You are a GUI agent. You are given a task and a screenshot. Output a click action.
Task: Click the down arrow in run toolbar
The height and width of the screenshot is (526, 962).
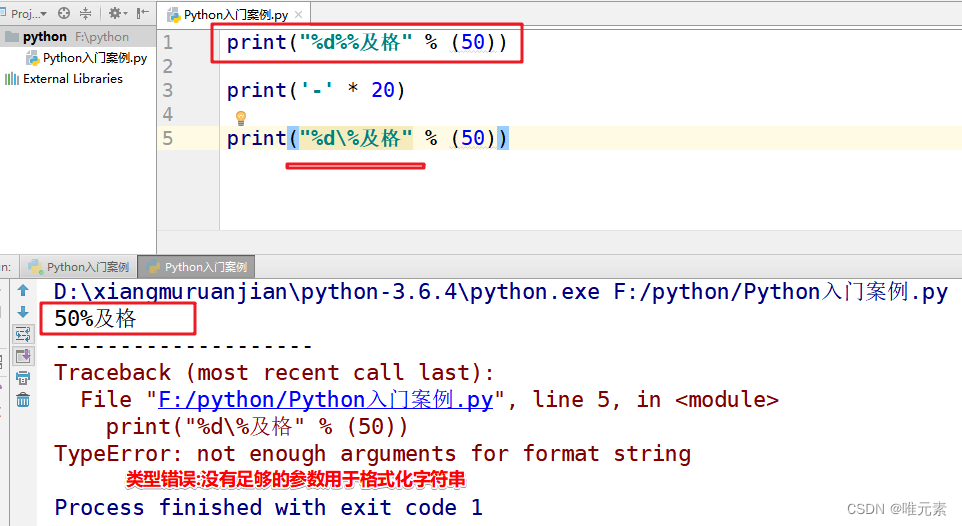pos(23,312)
